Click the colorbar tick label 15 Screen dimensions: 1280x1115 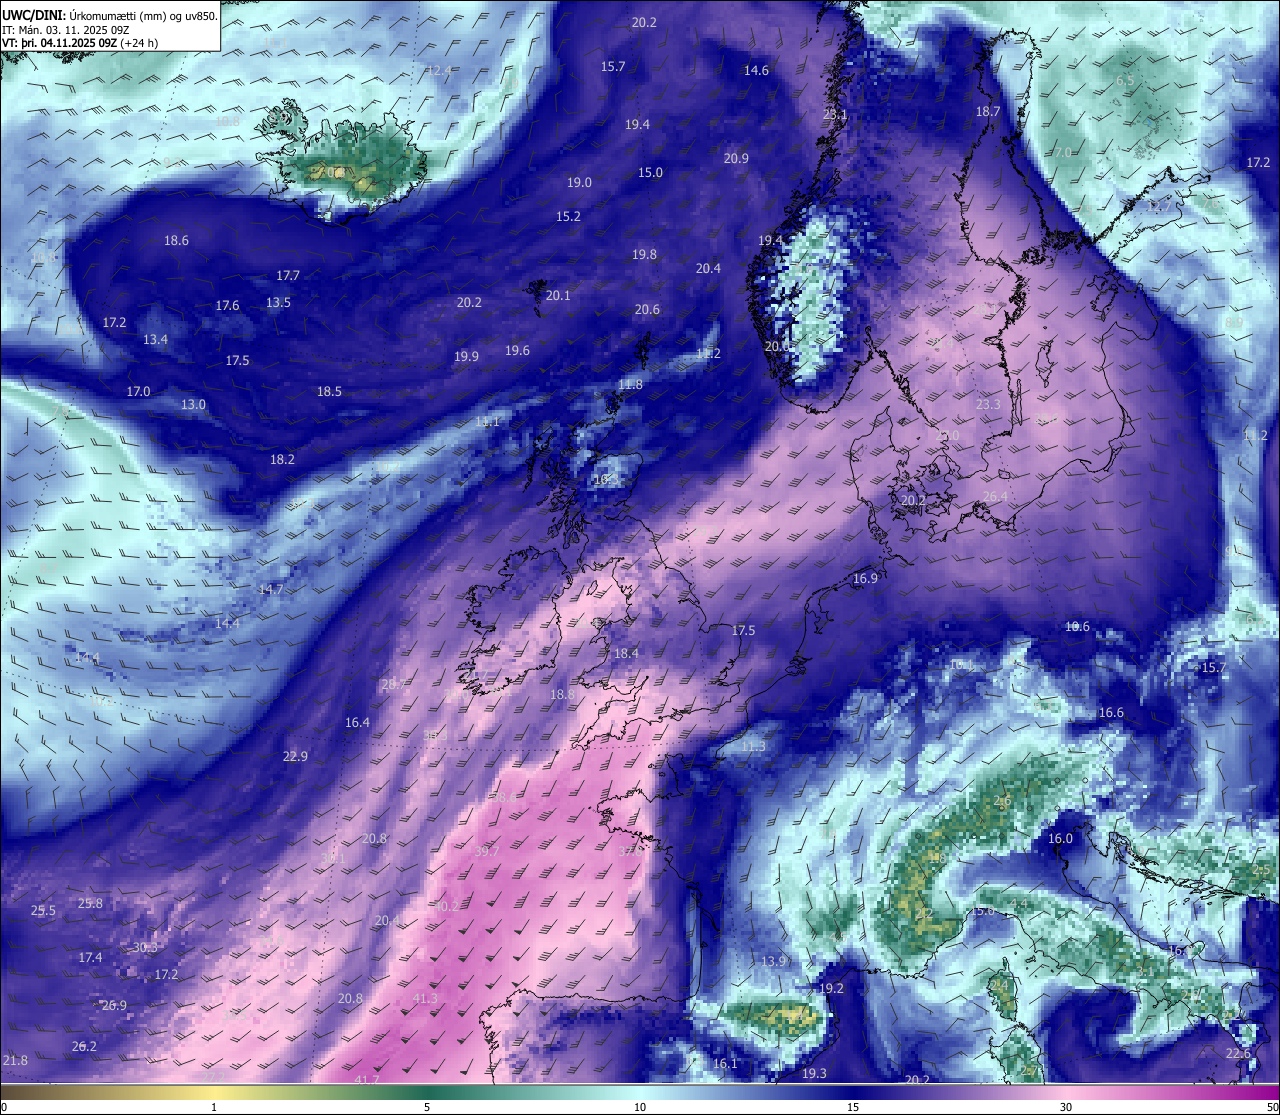tap(853, 1107)
